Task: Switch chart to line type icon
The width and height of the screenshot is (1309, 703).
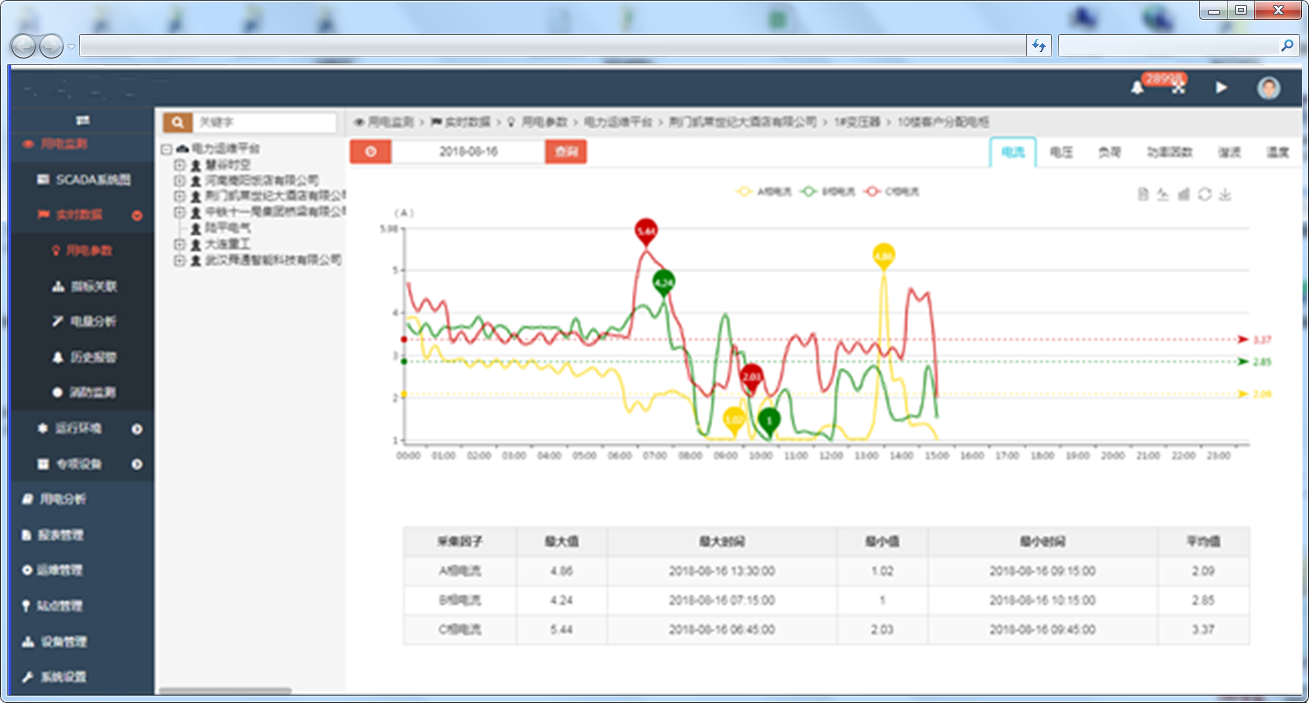Action: pos(1163,194)
